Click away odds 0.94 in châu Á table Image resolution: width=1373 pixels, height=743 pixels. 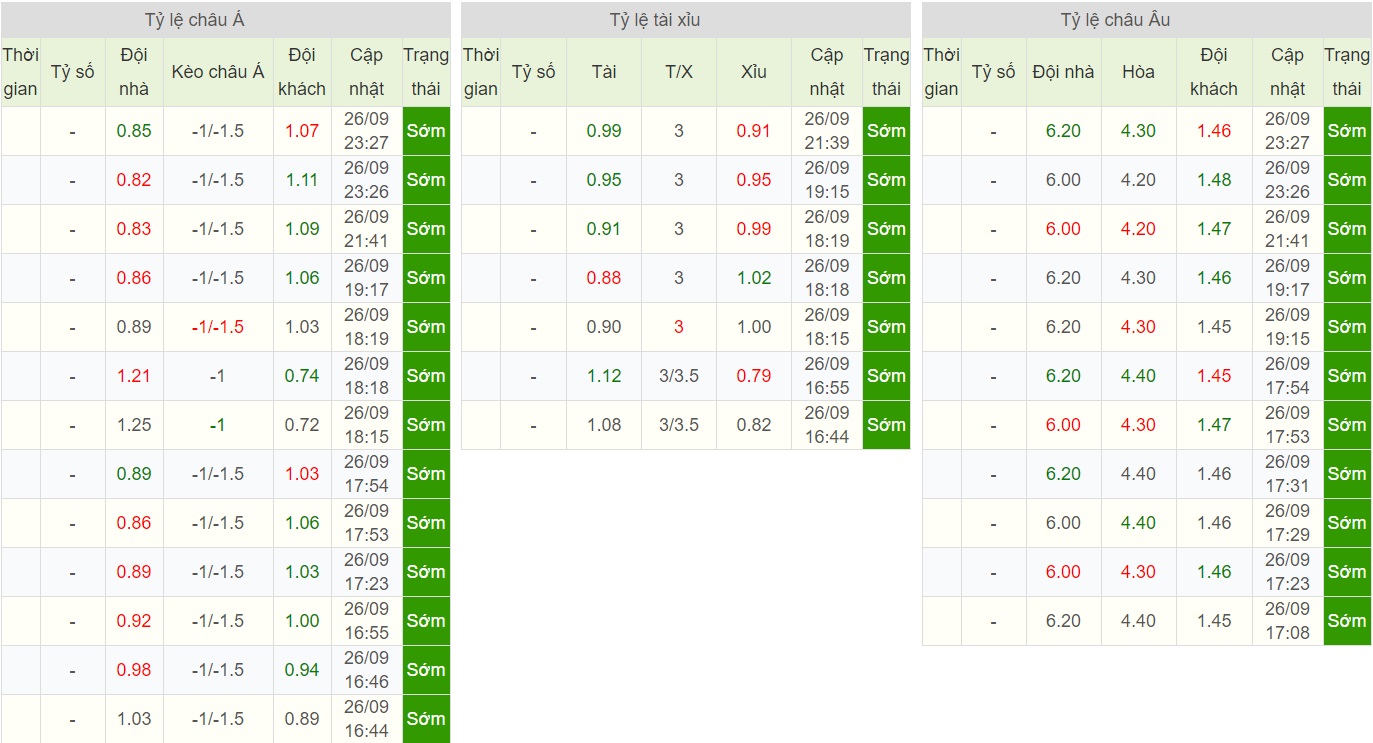click(x=302, y=670)
